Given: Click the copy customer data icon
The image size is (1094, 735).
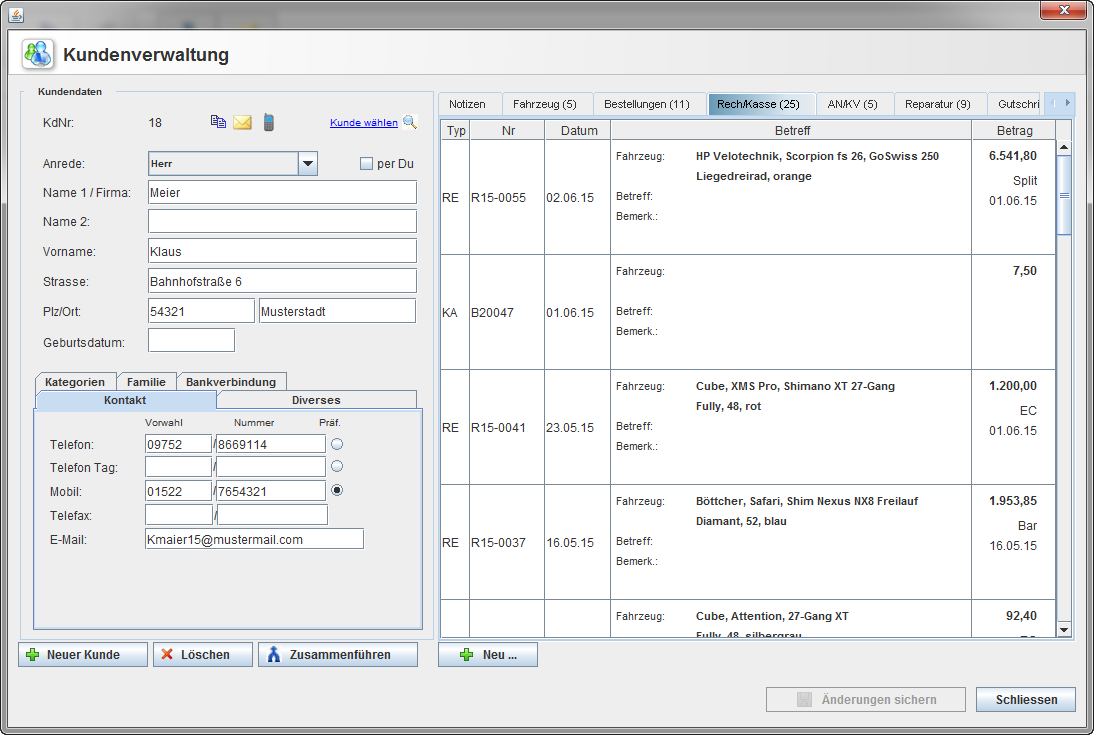Looking at the screenshot, I should click(218, 122).
